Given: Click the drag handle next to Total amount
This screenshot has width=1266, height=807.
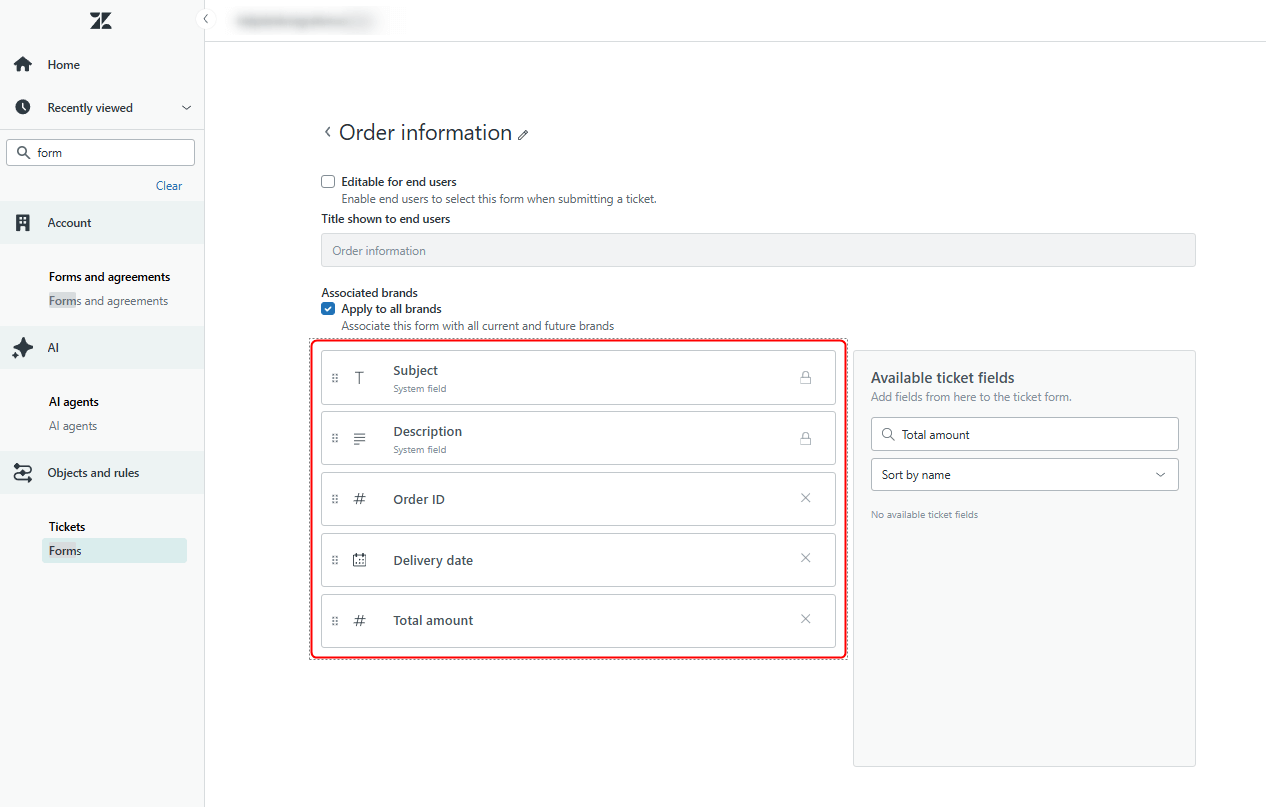Looking at the screenshot, I should point(335,620).
